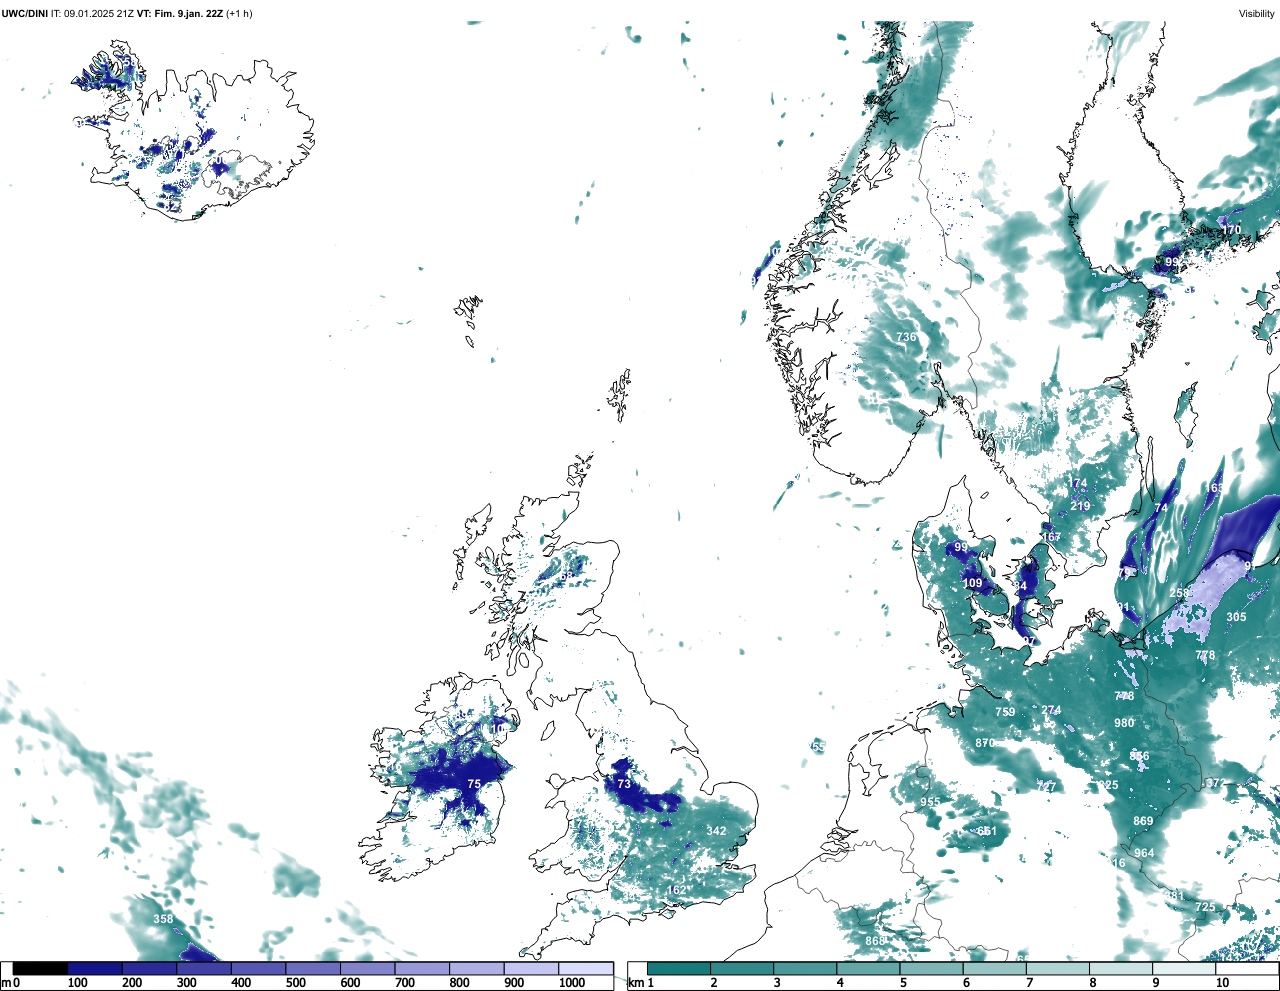Click the valid time 'Fim. 9.jan. 22Z' text
The height and width of the screenshot is (991, 1280).
(x=189, y=14)
